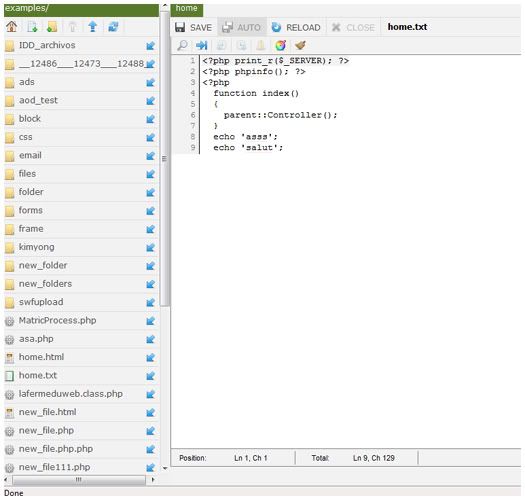Screen dimensions: 525x500
Task: Click the action arrow beside asa.php
Action: [x=151, y=339]
